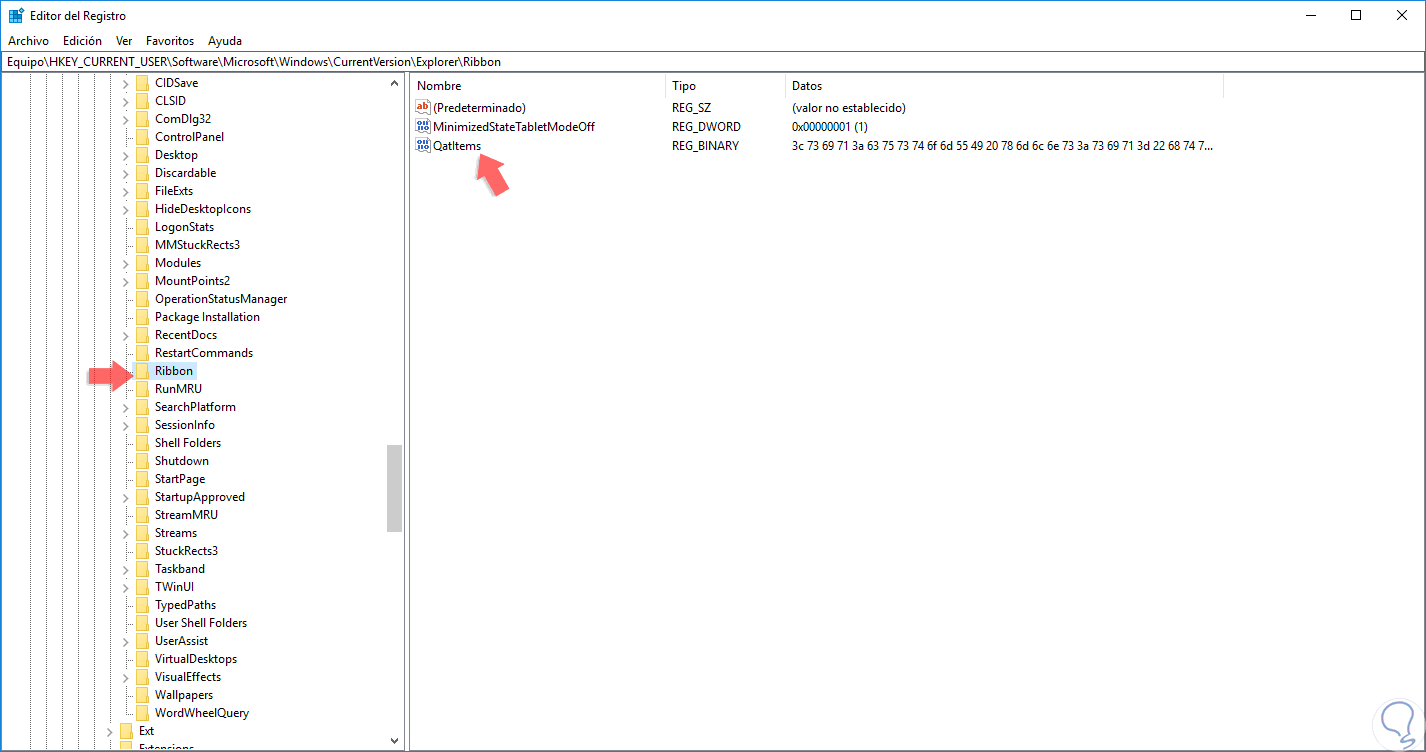This screenshot has height=752, width=1426.
Task: Select the RestartCommands key label
Action: 204,353
